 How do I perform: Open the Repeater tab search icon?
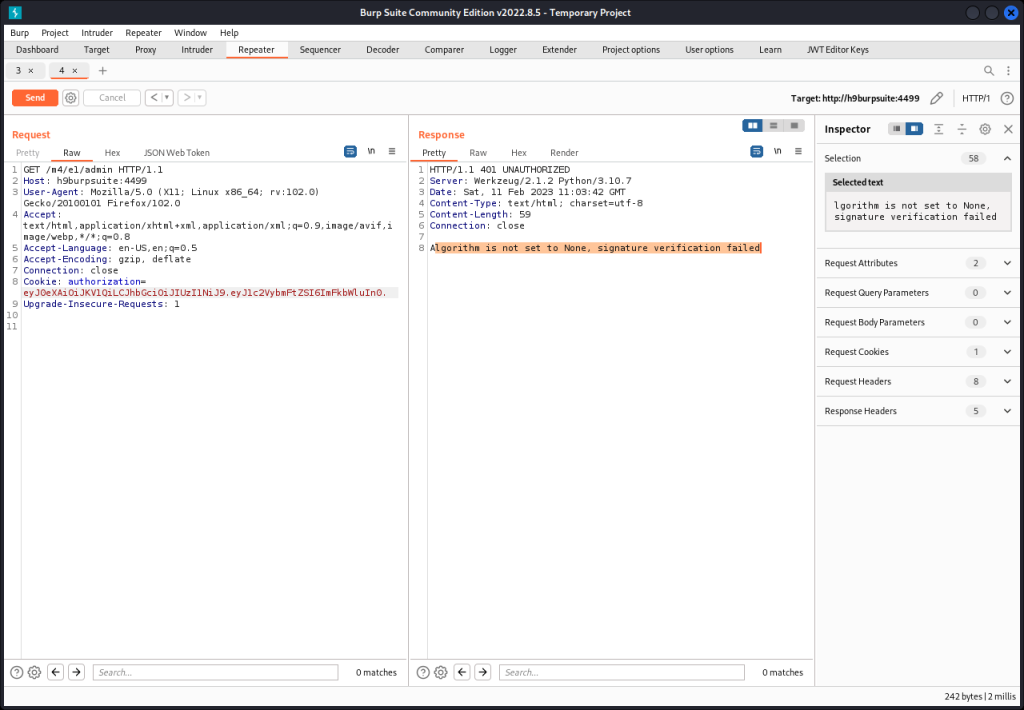[x=989, y=71]
